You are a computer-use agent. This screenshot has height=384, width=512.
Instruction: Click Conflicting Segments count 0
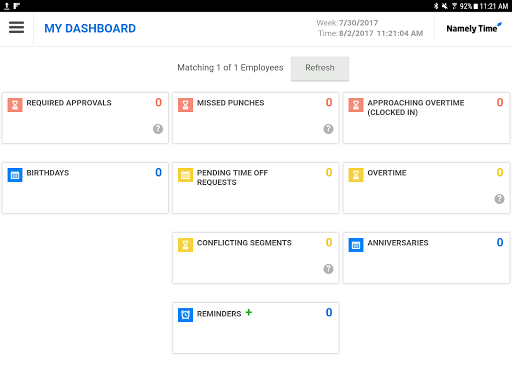pyautogui.click(x=329, y=242)
